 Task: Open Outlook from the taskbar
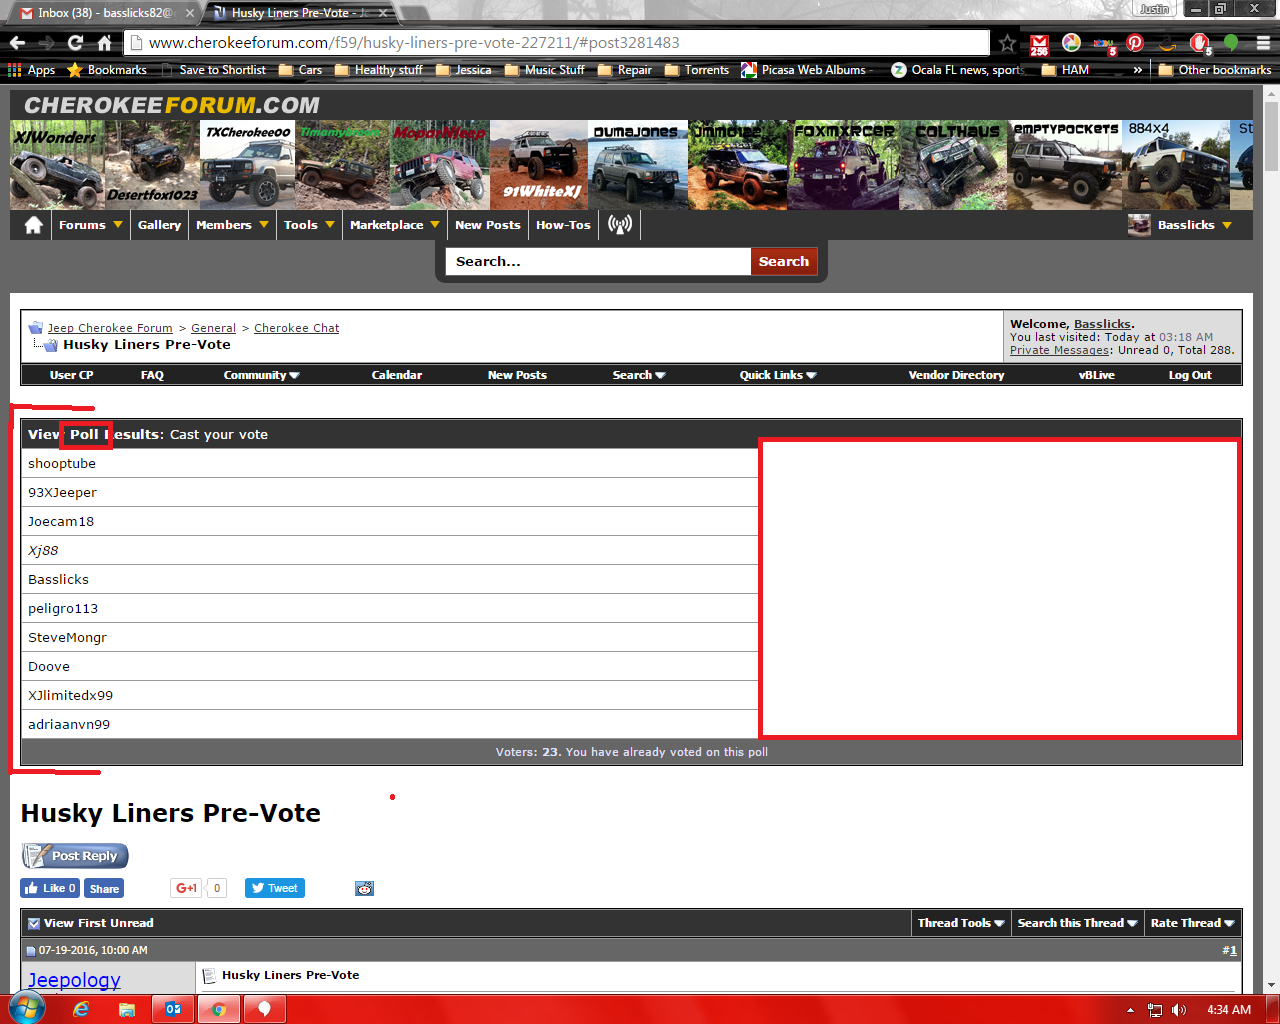pos(172,1009)
